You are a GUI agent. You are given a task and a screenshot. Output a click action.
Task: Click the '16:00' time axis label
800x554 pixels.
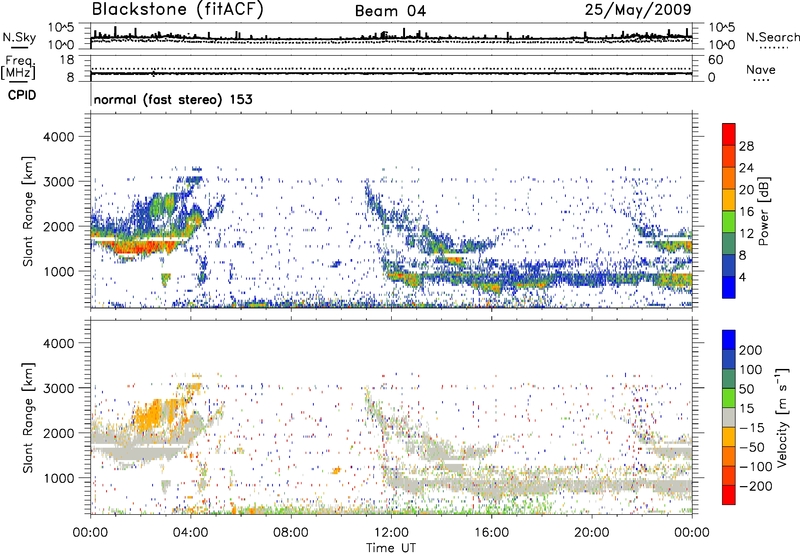tap(491, 533)
